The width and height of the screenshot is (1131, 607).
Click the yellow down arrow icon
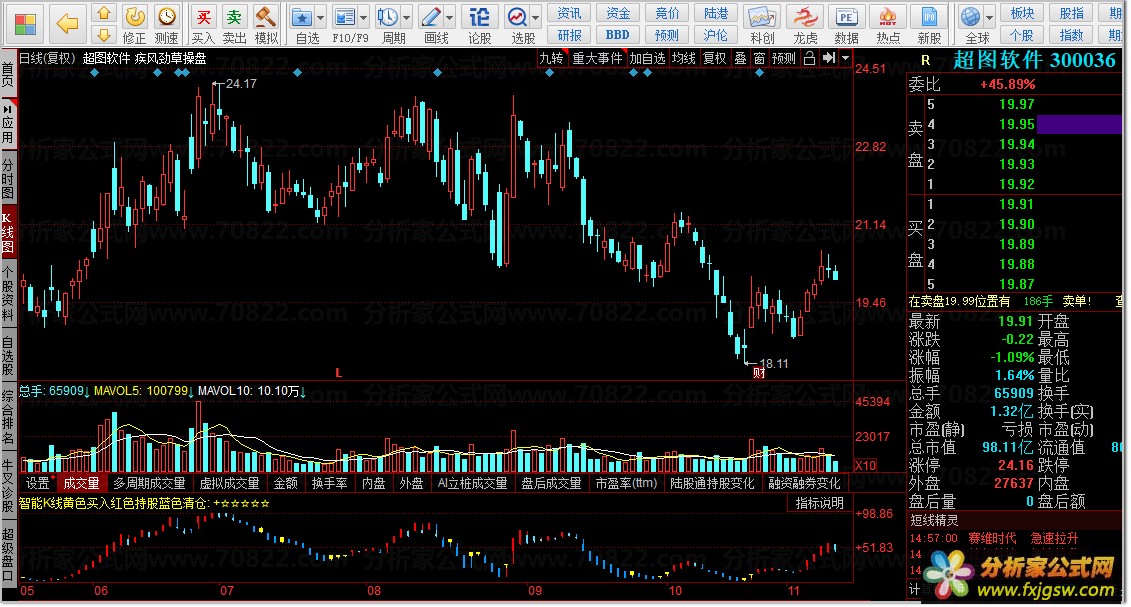point(105,35)
